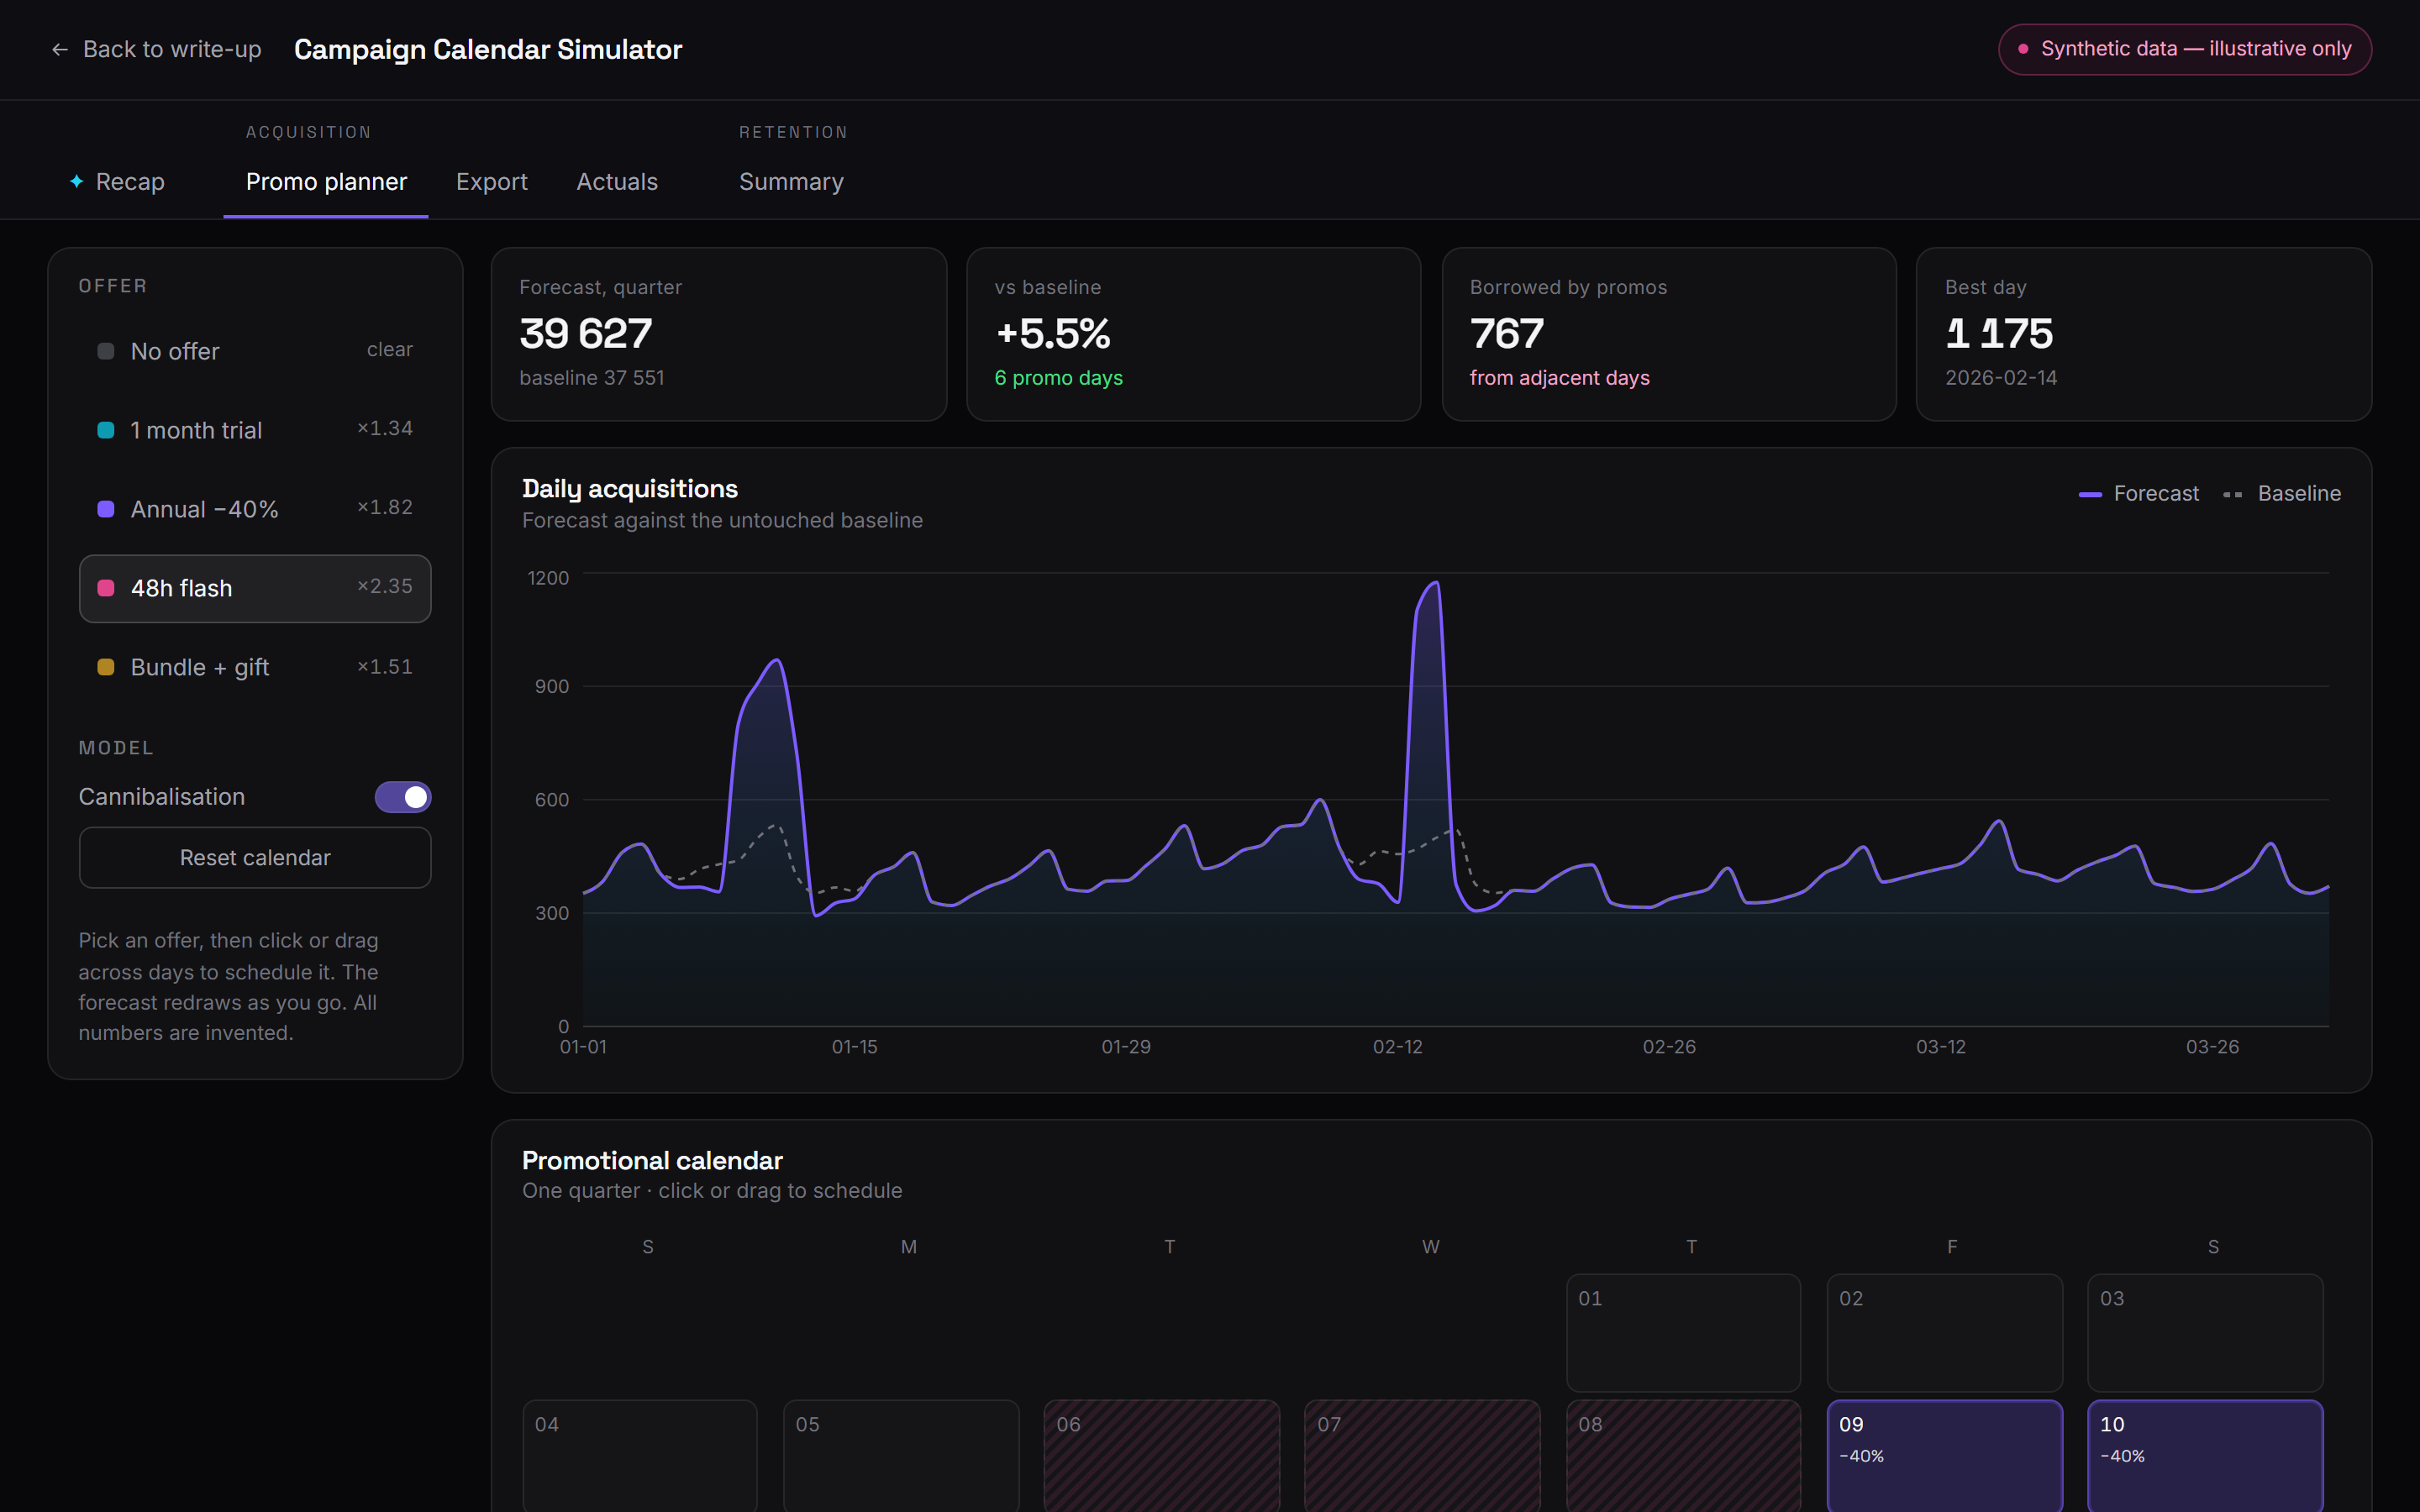Switch to the Actuals tab
The height and width of the screenshot is (1512, 2420).
[617, 181]
